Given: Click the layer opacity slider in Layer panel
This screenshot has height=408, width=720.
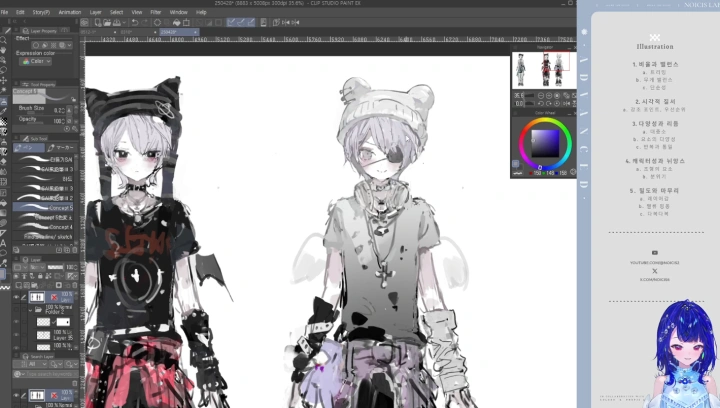Looking at the screenshot, I should pyautogui.click(x=56, y=267).
